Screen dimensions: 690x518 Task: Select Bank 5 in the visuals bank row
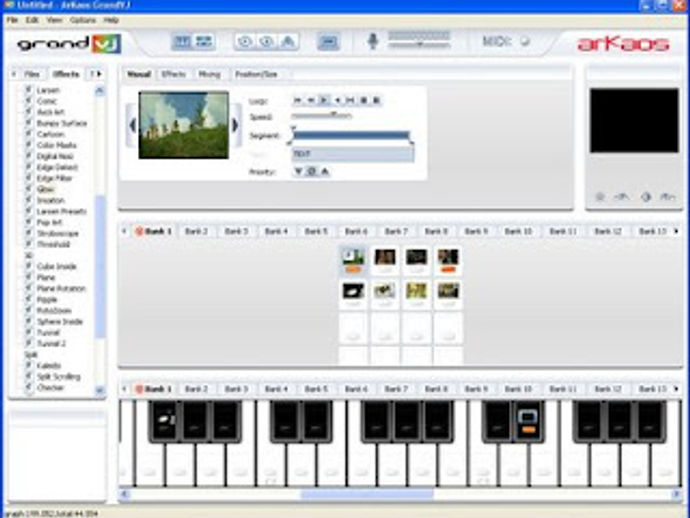pos(316,231)
